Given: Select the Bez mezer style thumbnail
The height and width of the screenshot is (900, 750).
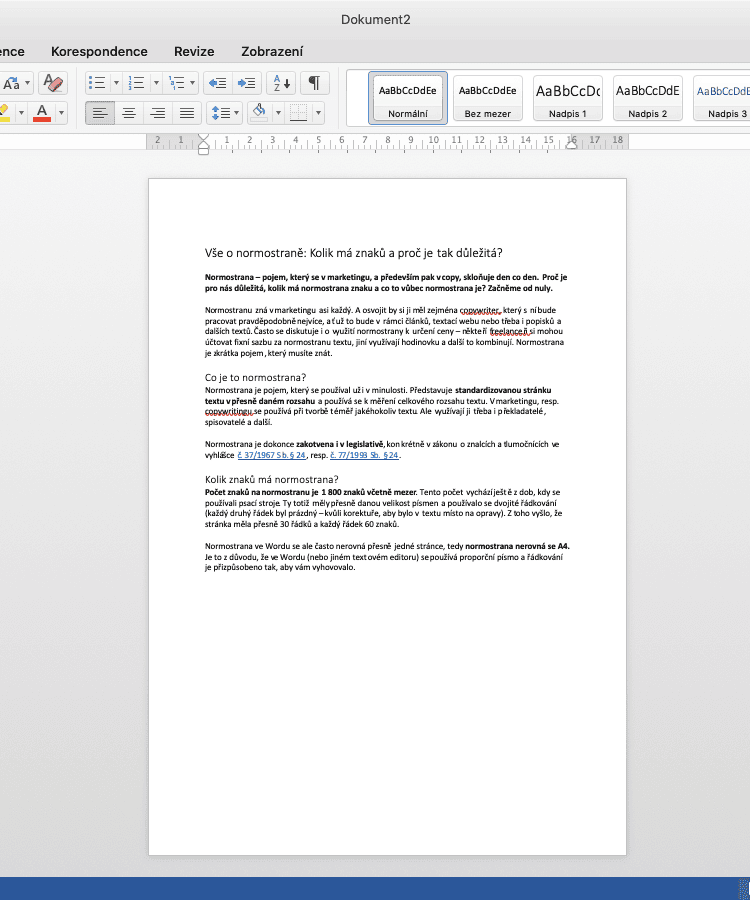Looking at the screenshot, I should 488,98.
